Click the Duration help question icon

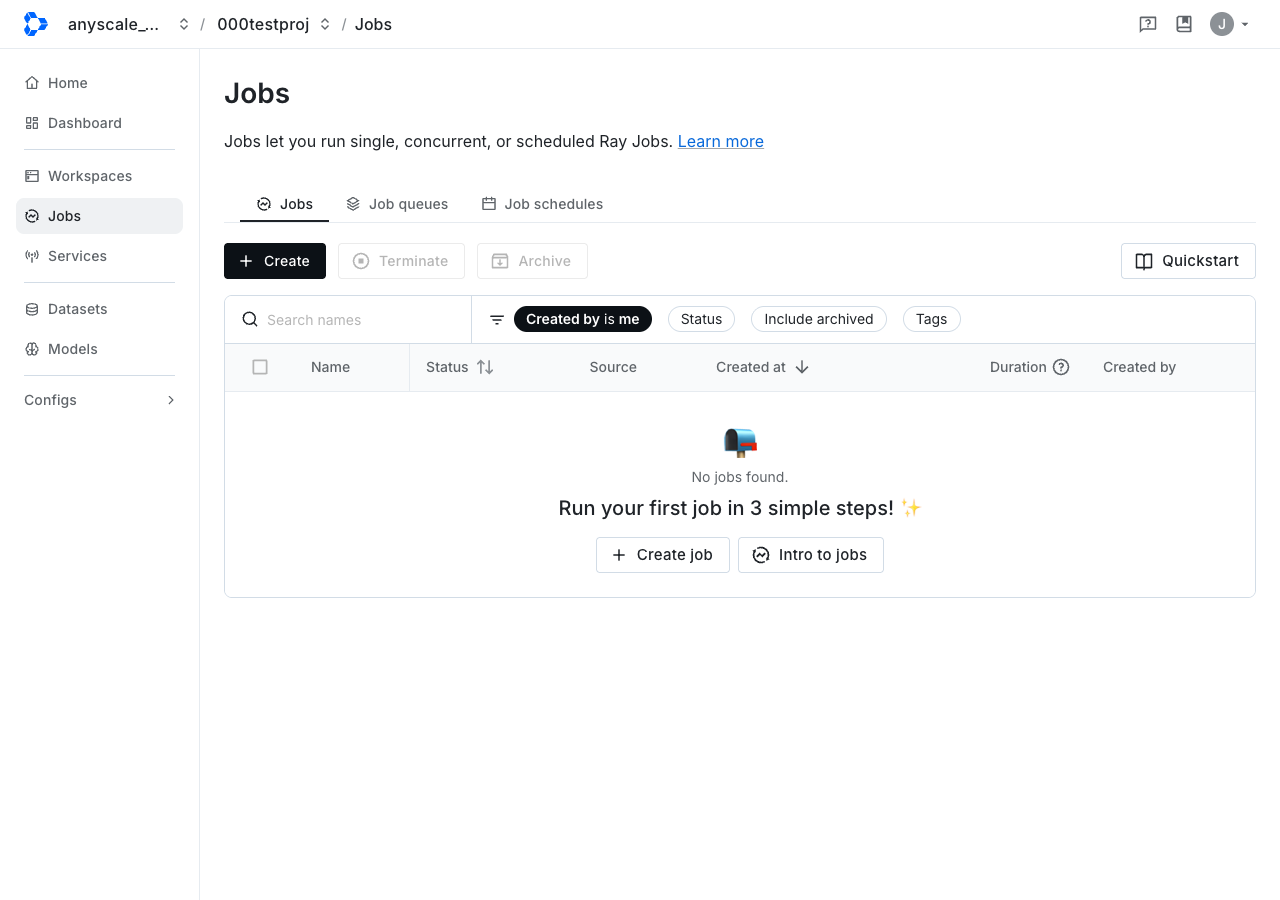point(1061,367)
